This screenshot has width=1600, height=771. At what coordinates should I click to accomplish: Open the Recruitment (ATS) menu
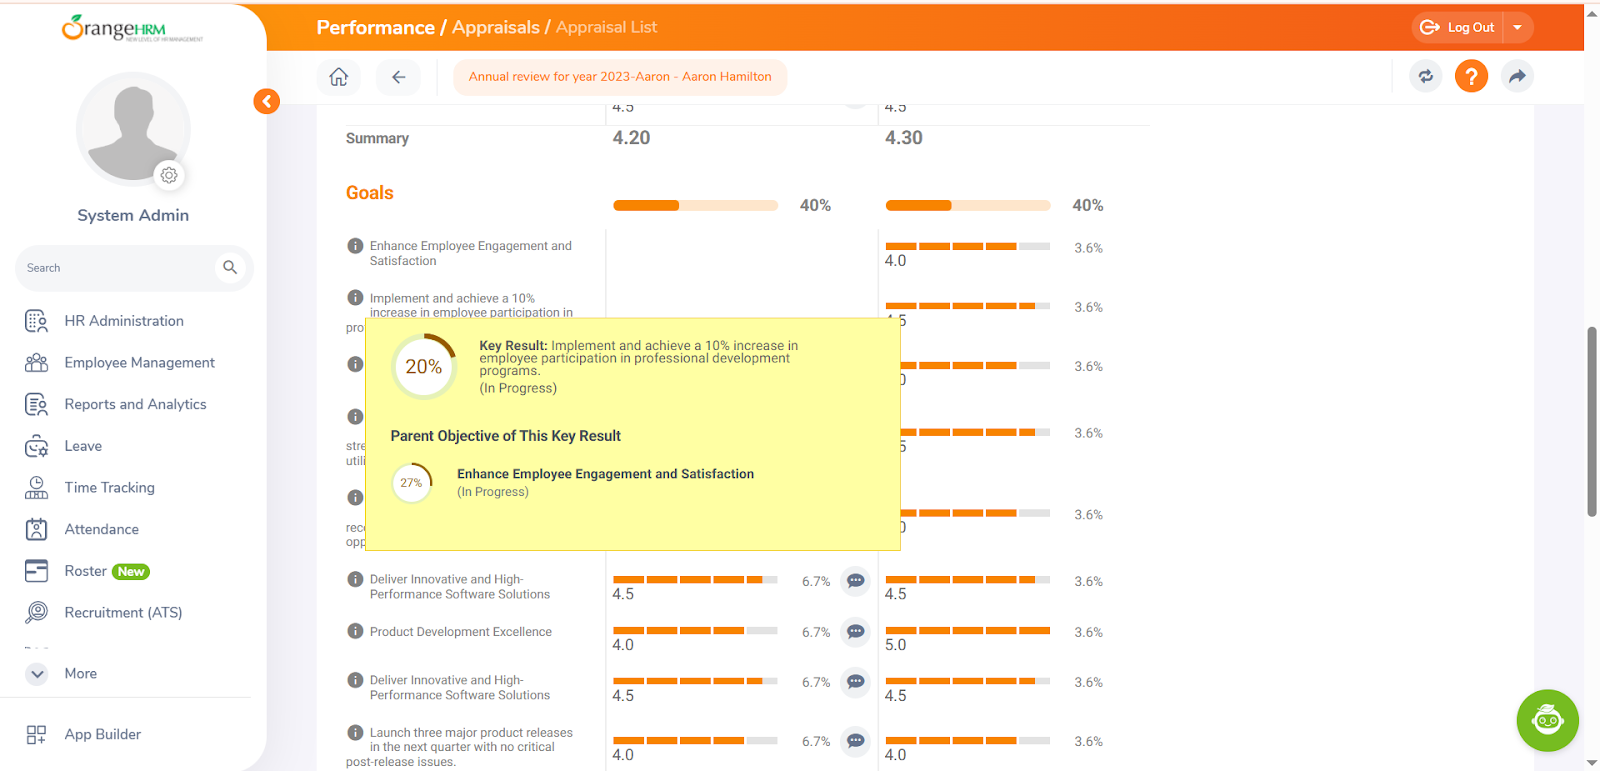(123, 613)
